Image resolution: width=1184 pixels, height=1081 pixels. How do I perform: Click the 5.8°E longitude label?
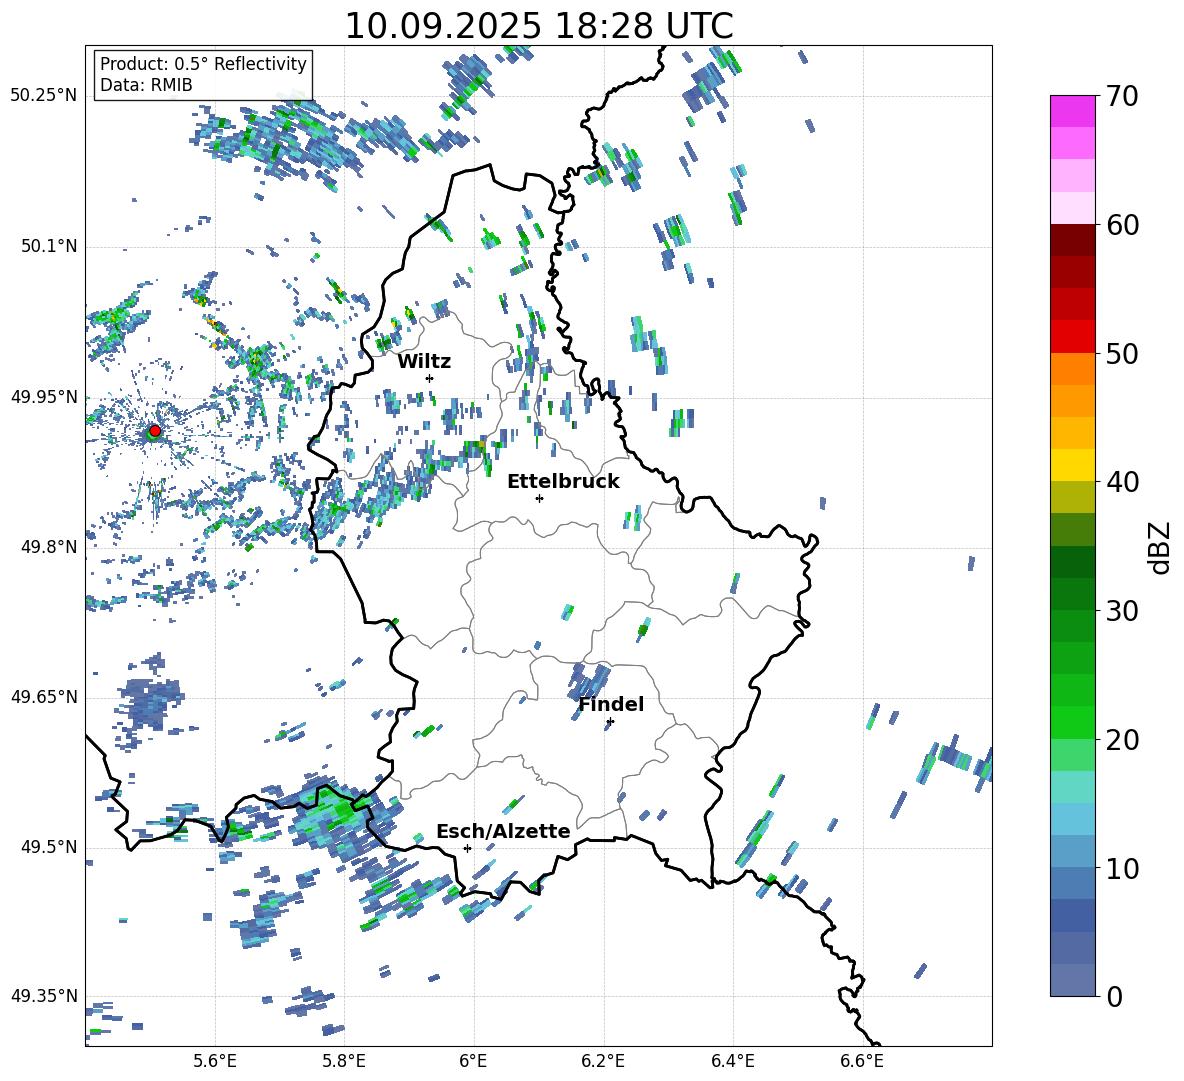click(x=344, y=1062)
